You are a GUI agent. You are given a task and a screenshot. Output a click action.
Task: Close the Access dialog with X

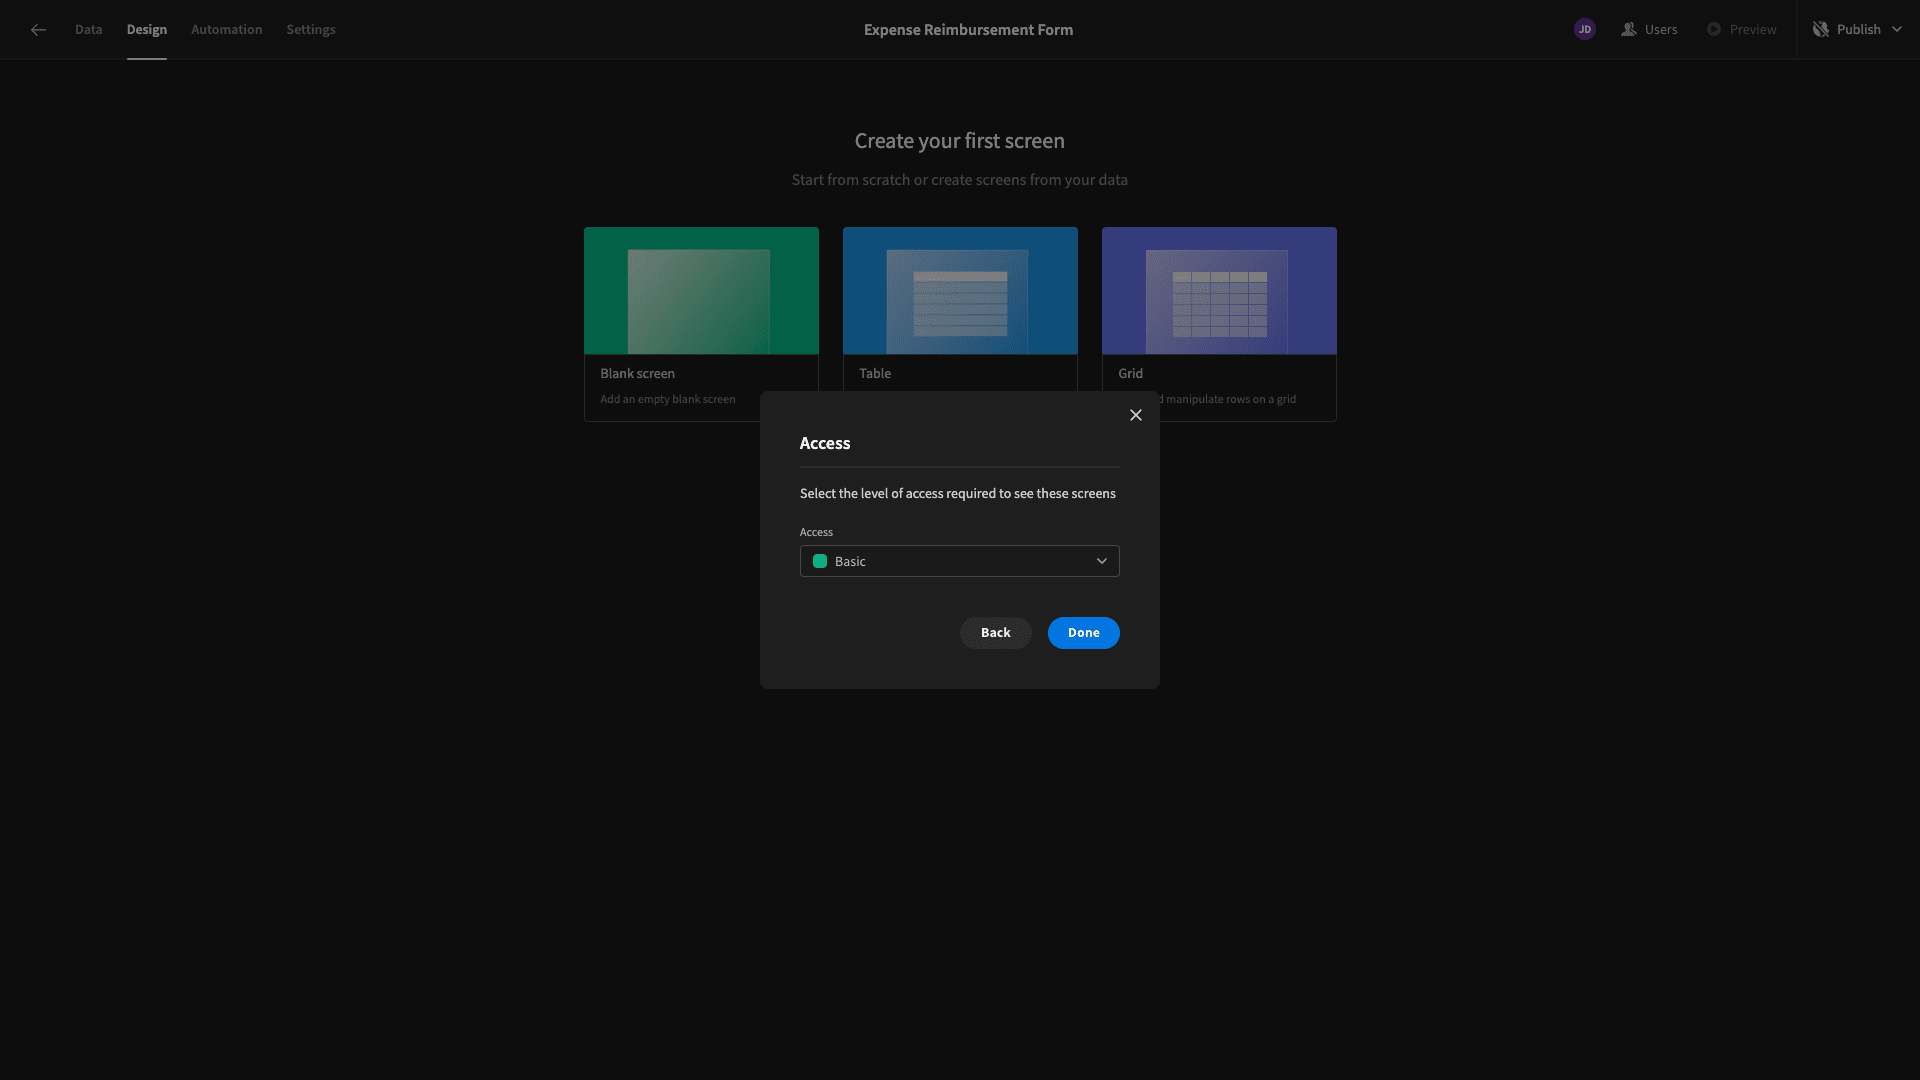pyautogui.click(x=1136, y=415)
